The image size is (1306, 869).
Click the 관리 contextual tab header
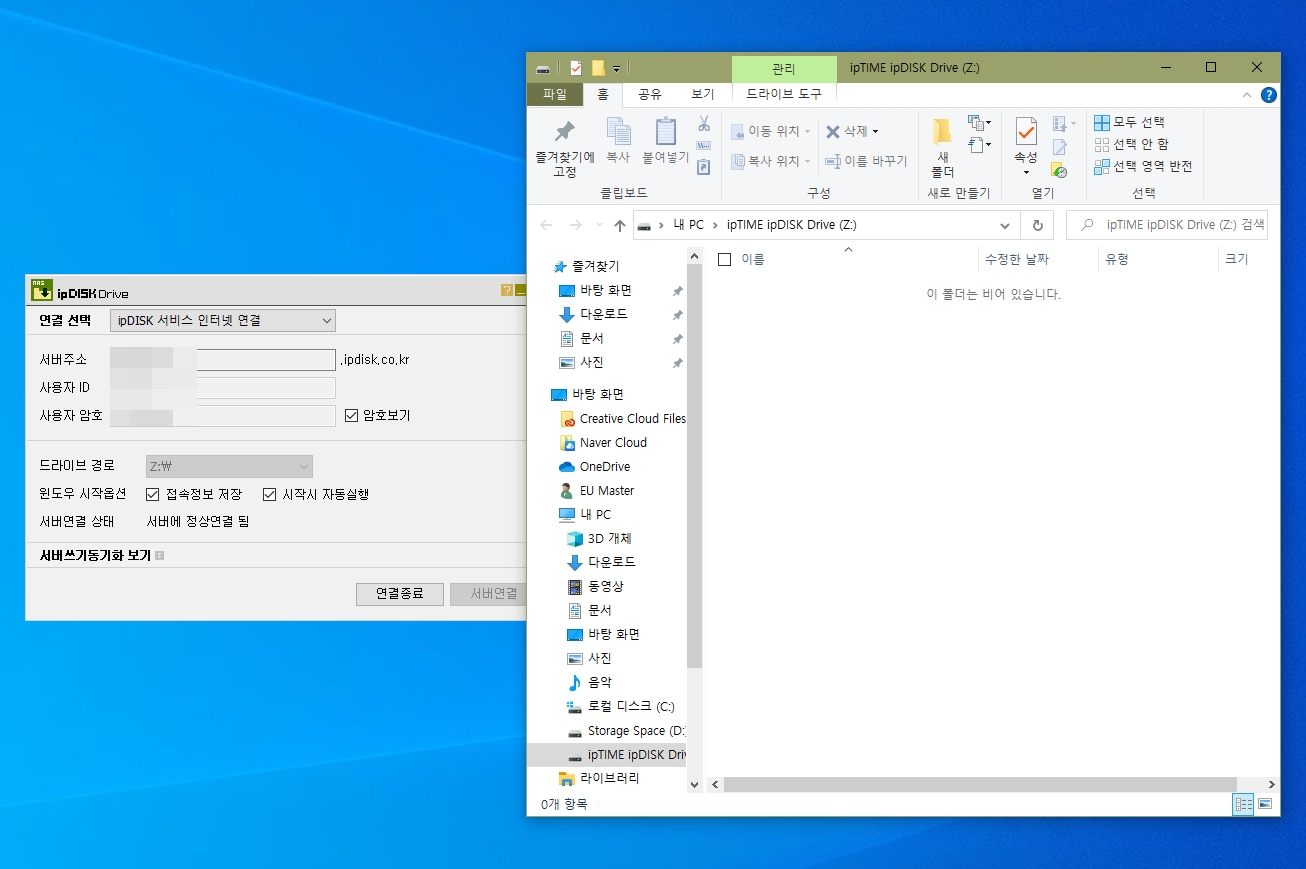tap(784, 68)
